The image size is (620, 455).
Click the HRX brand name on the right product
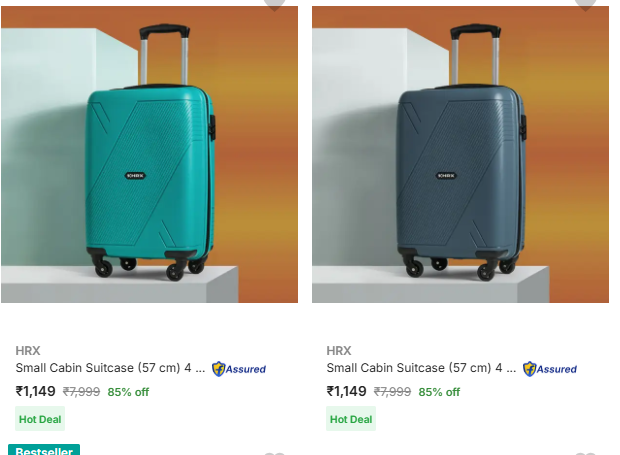[x=339, y=351]
